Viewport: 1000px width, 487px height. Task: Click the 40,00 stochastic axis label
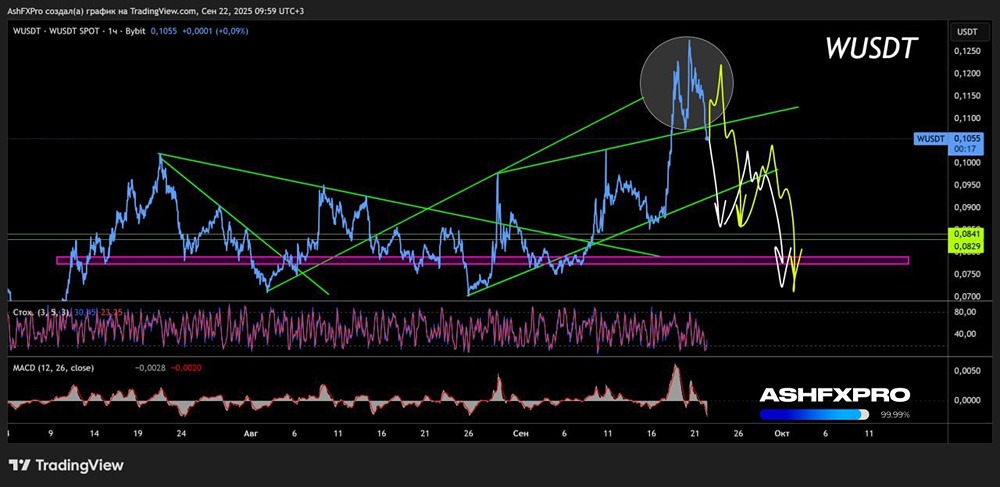(x=964, y=333)
